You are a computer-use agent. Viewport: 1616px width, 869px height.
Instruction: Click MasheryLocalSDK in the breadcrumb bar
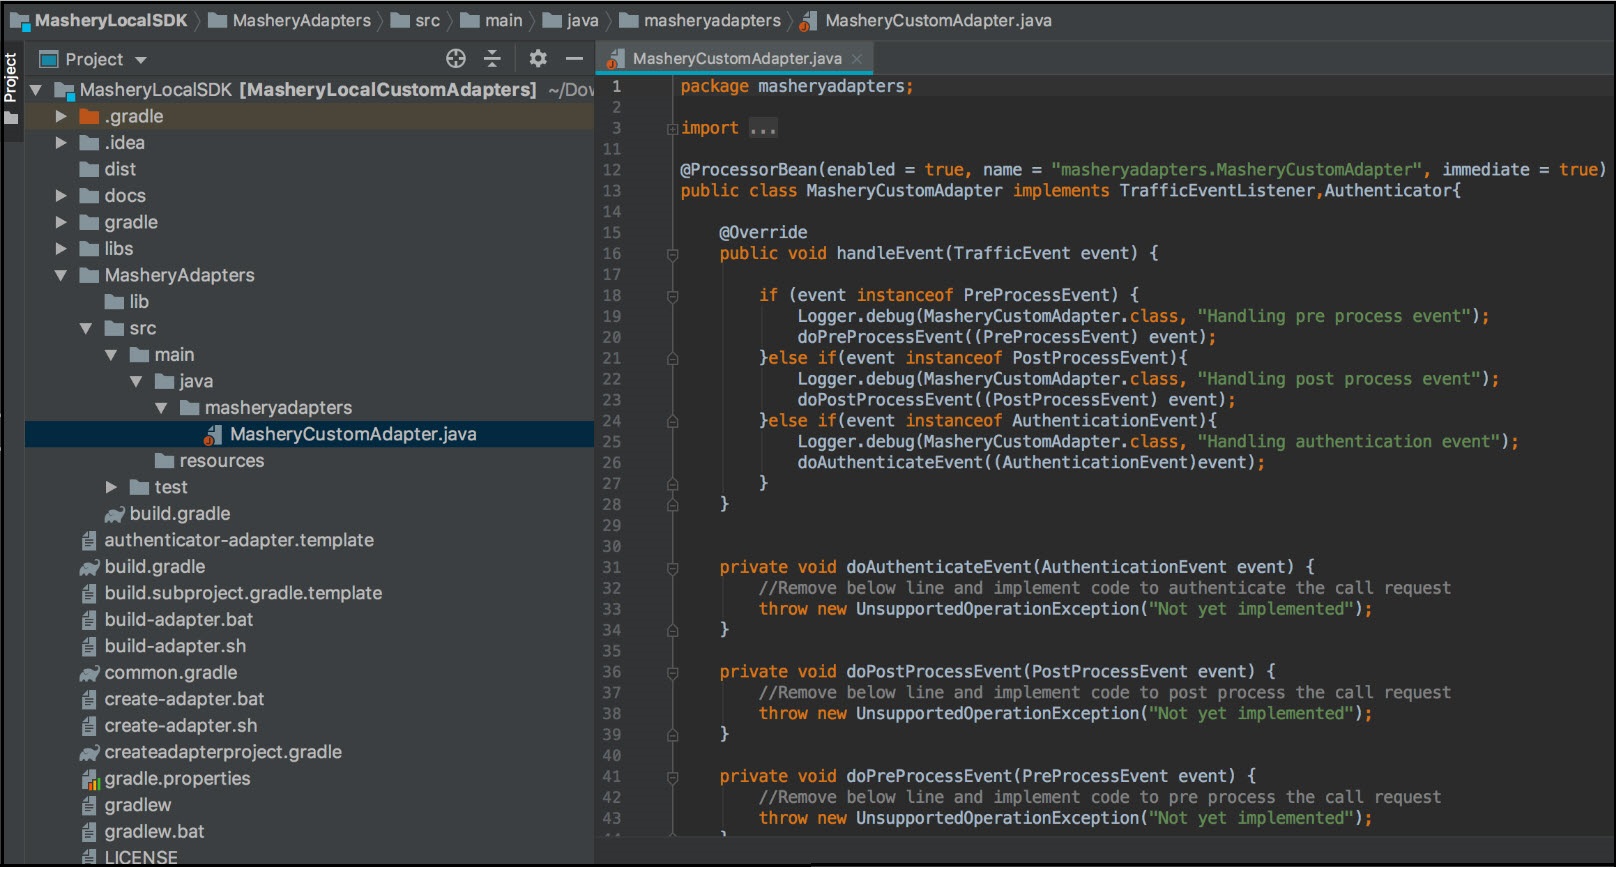pos(110,21)
